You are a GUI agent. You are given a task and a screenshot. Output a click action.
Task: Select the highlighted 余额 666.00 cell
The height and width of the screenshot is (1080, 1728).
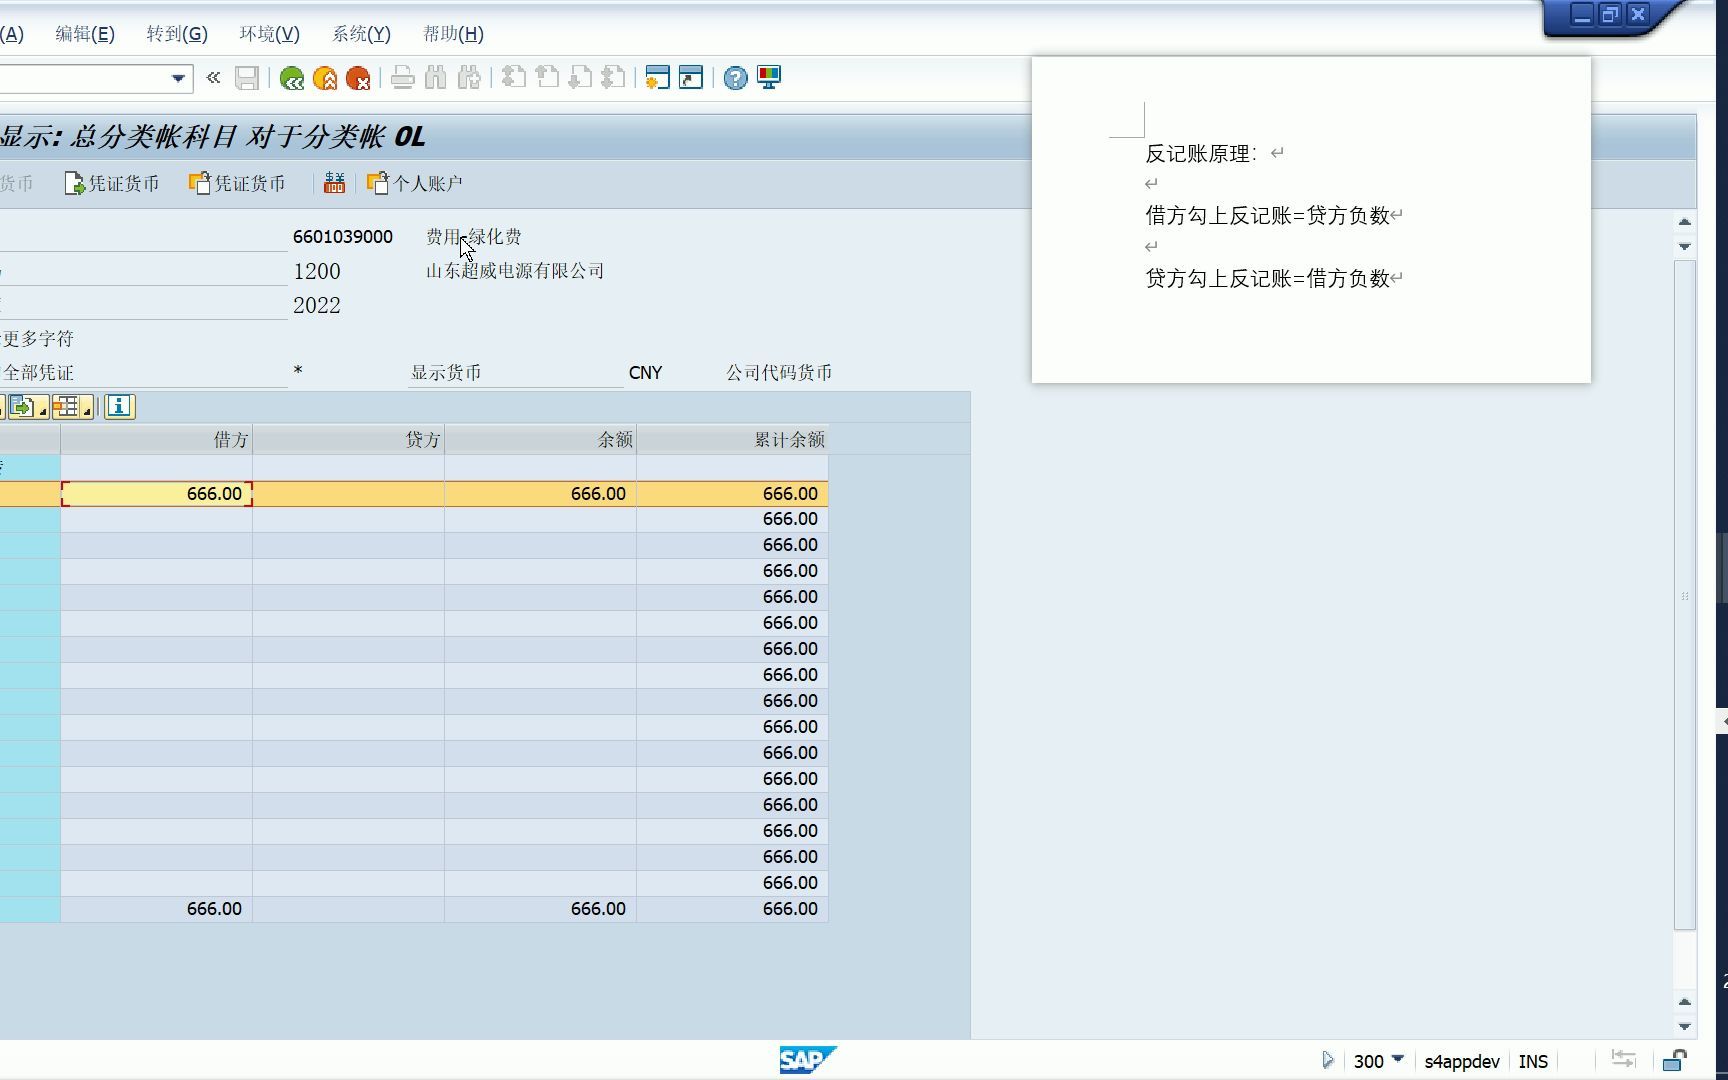click(540, 494)
